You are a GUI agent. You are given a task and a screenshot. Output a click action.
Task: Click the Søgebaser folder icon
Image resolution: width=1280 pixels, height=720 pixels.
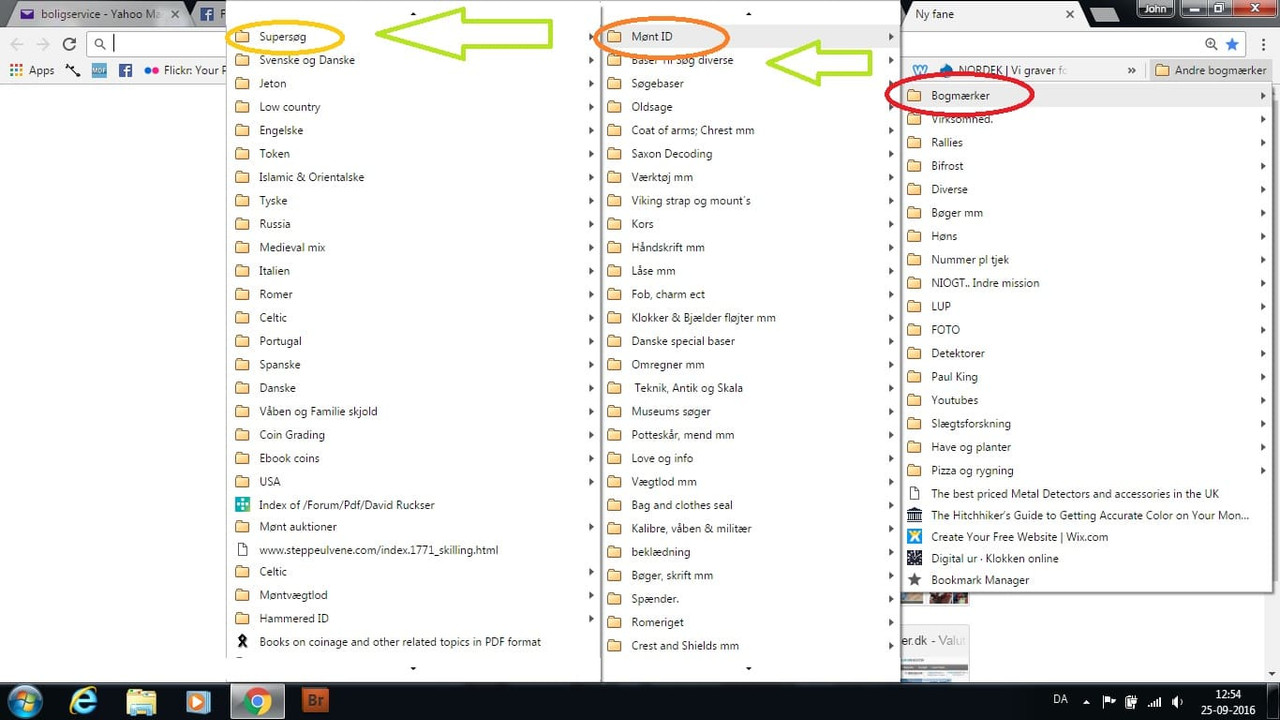click(614, 84)
